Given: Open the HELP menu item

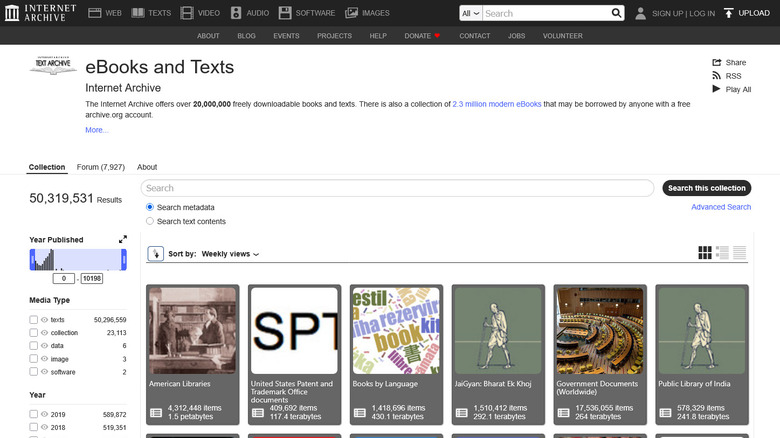Looking at the screenshot, I should [378, 36].
